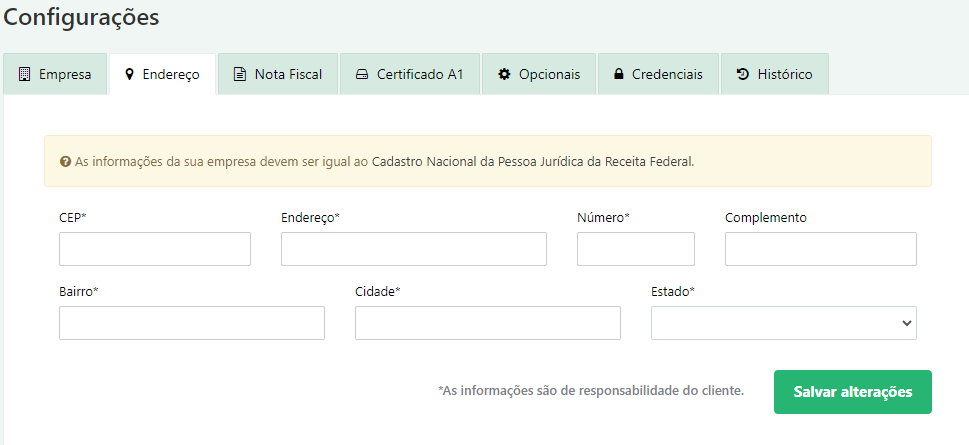Click the history clock icon on Histórico tab
The width and height of the screenshot is (969, 445).
pos(742,74)
